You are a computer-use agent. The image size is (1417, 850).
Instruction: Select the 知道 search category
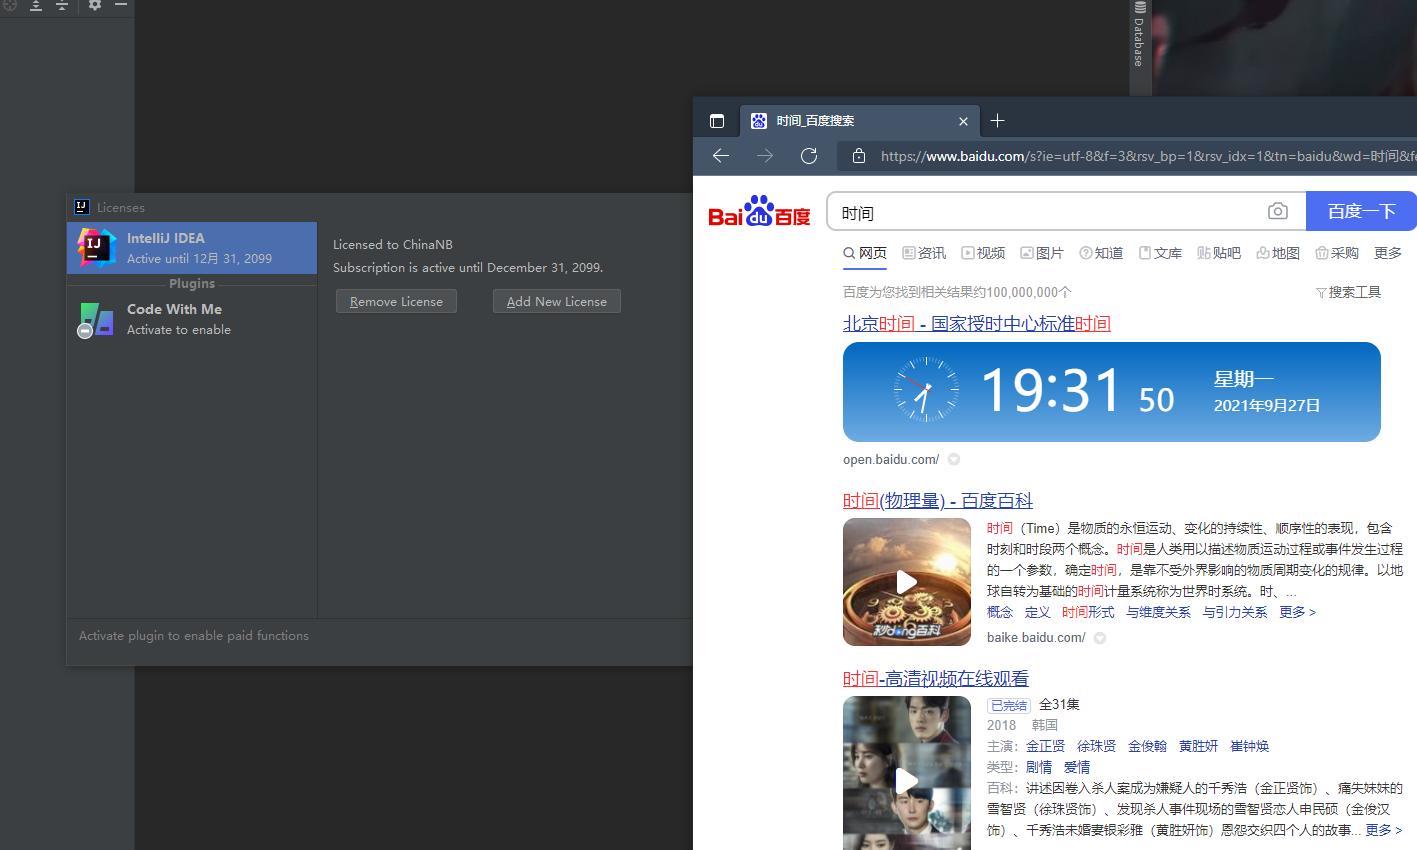tap(1101, 253)
